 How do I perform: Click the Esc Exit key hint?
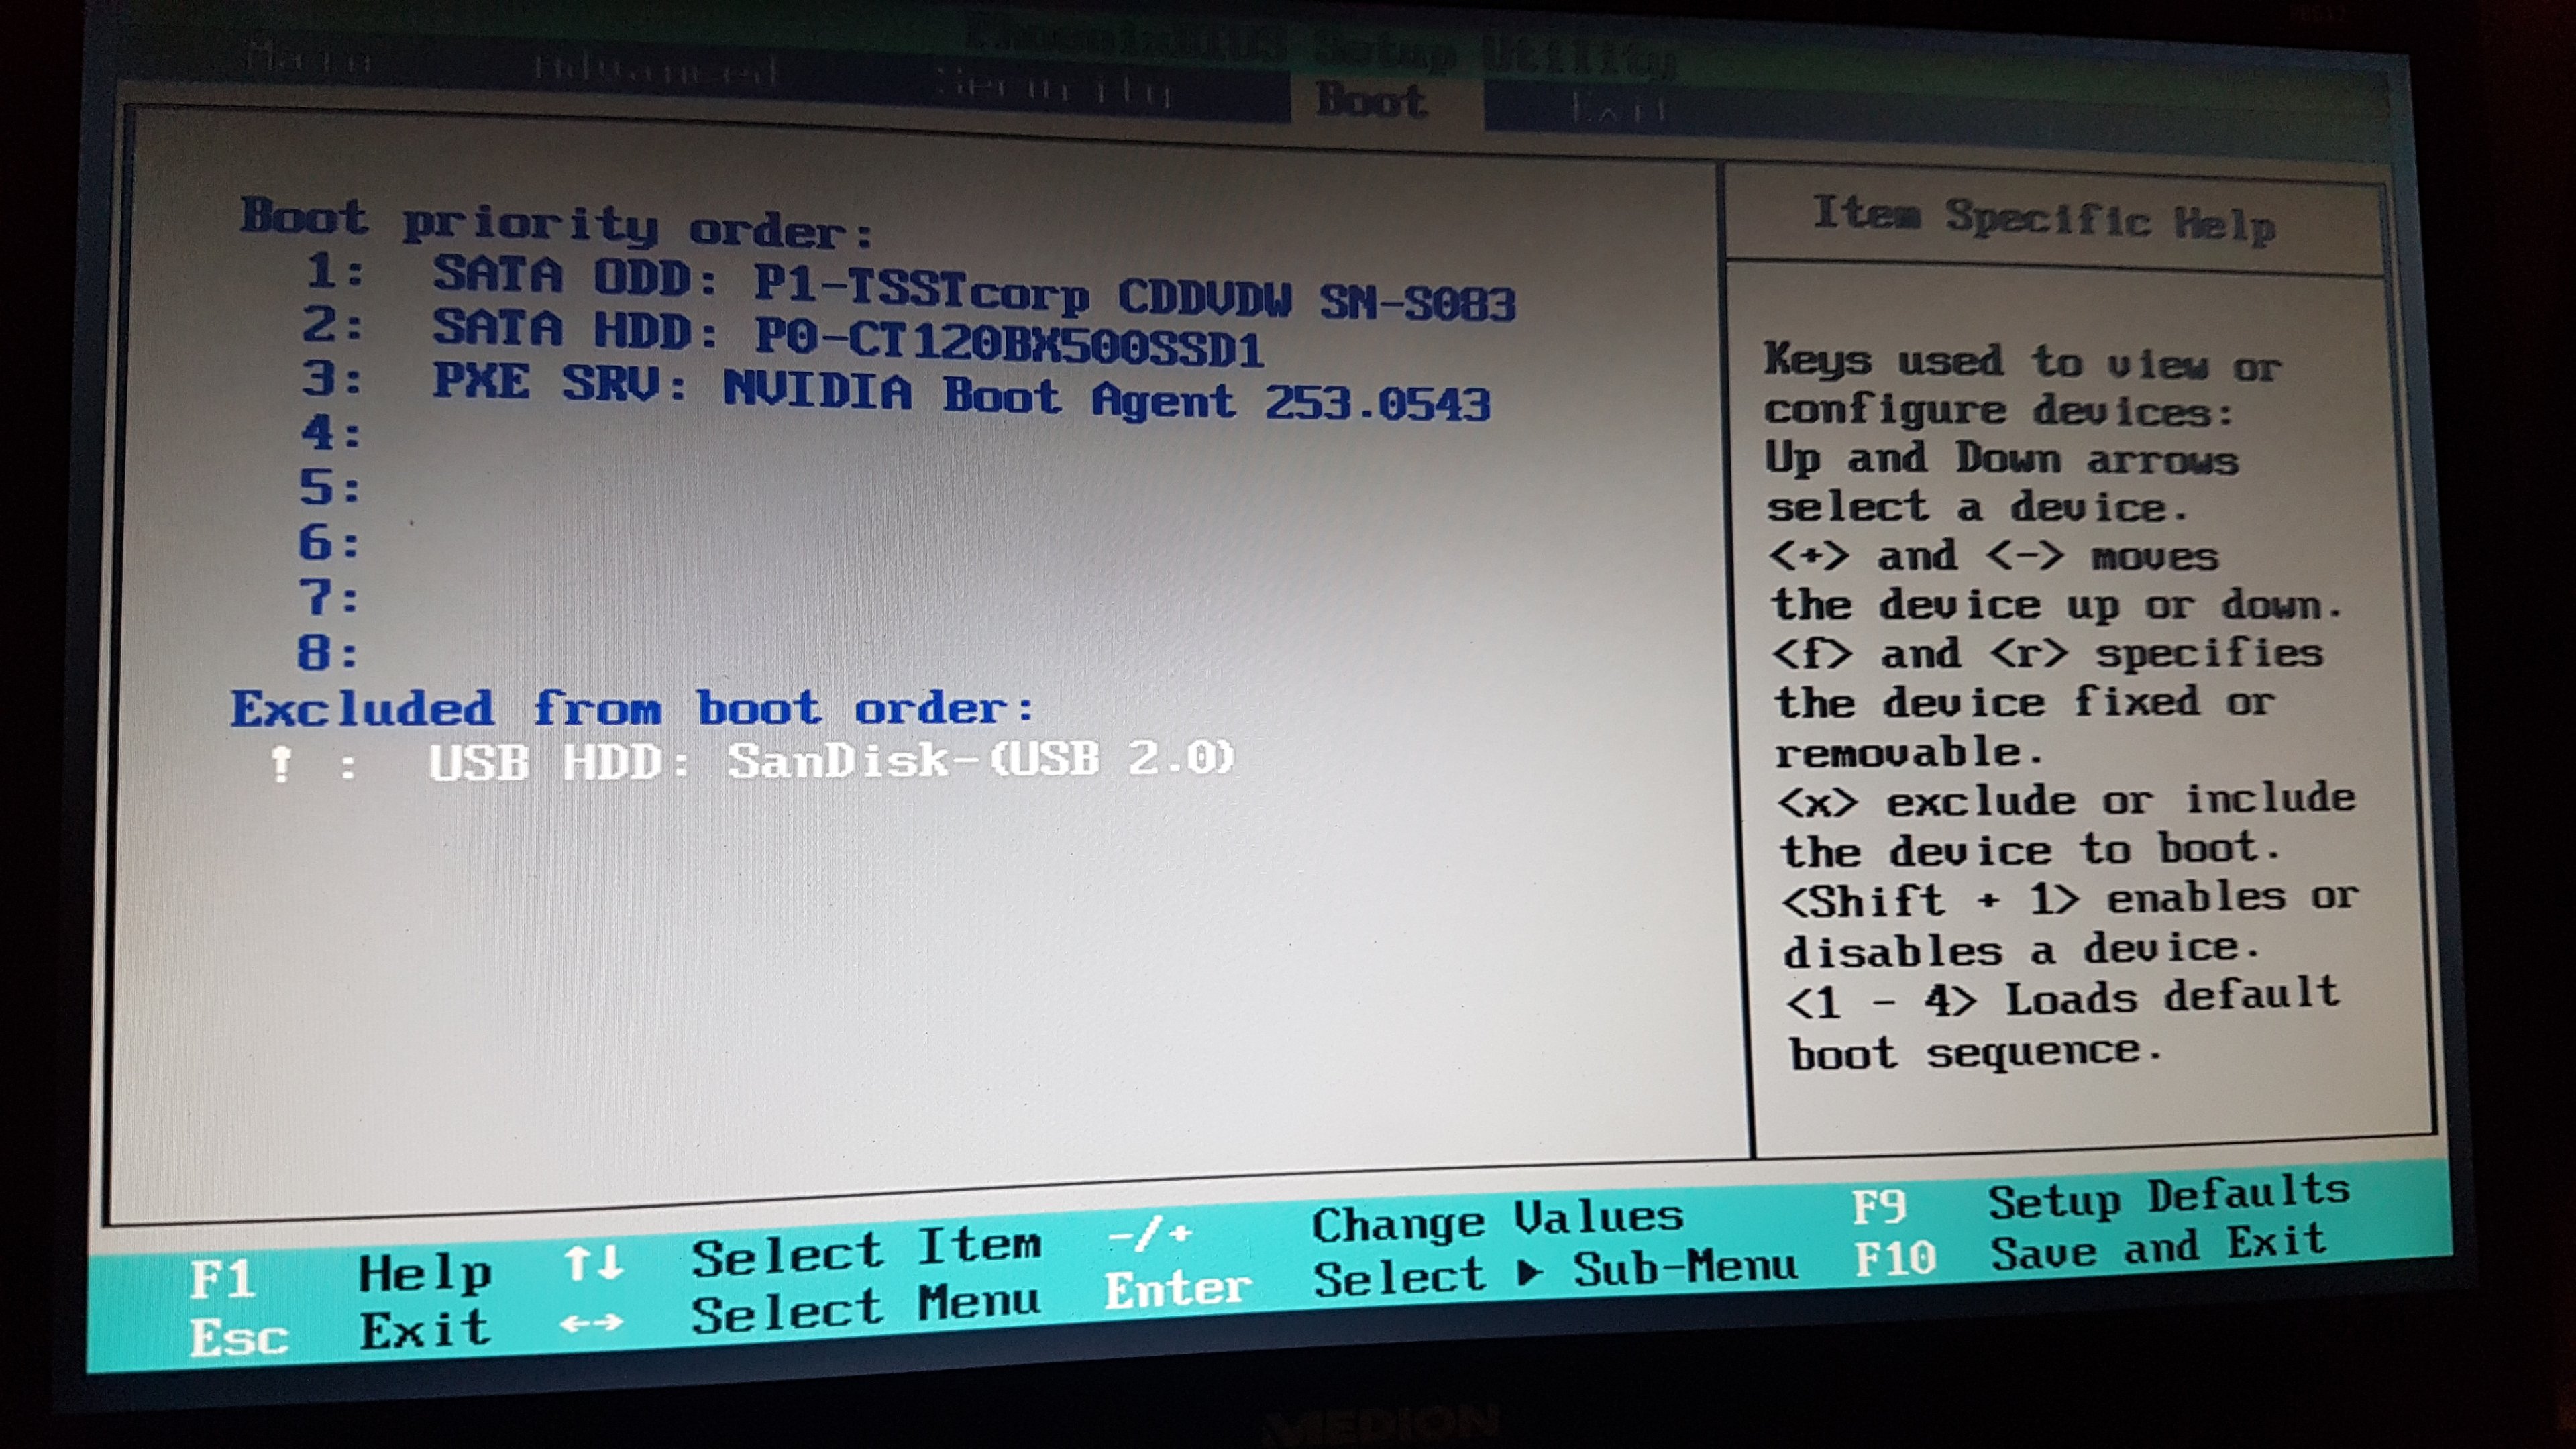click(x=238, y=1337)
